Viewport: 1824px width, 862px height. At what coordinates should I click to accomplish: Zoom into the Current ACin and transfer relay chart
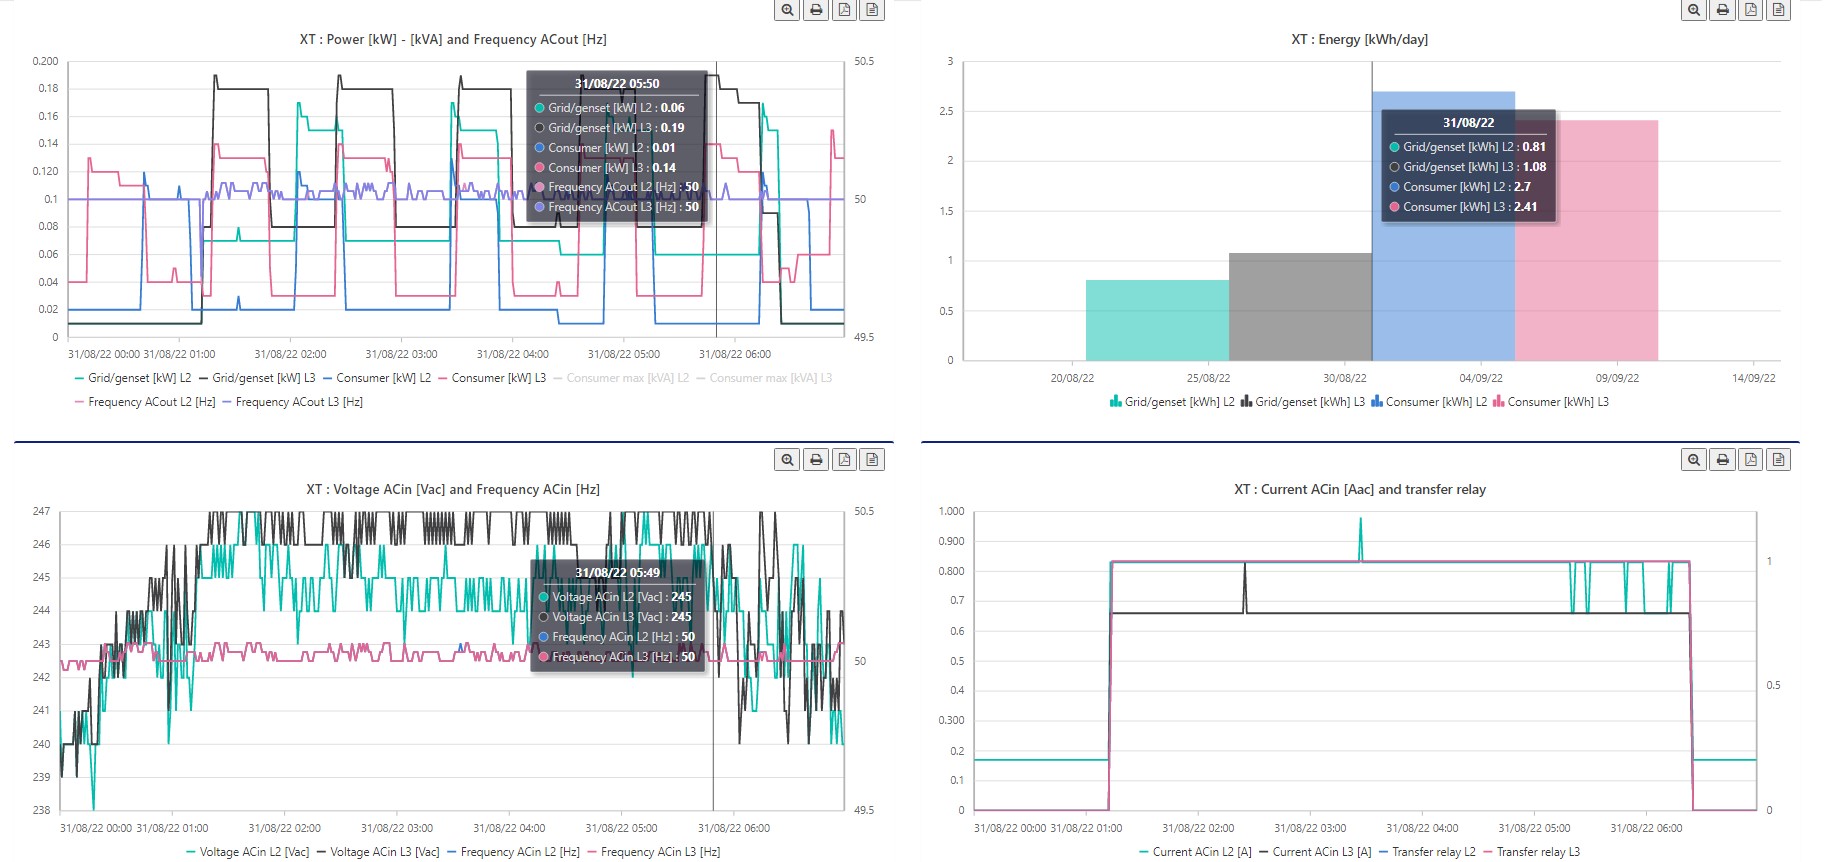(1694, 460)
